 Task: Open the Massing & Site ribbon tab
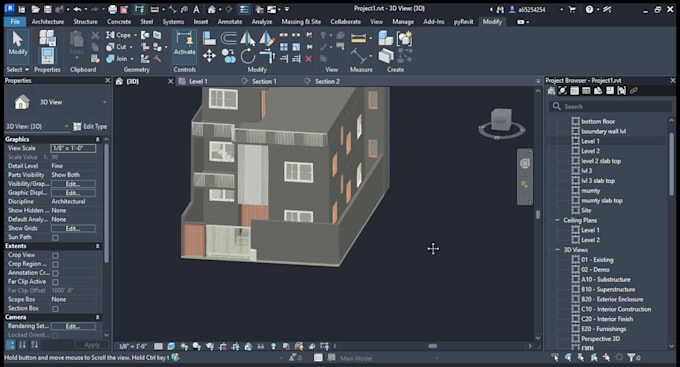pos(301,22)
